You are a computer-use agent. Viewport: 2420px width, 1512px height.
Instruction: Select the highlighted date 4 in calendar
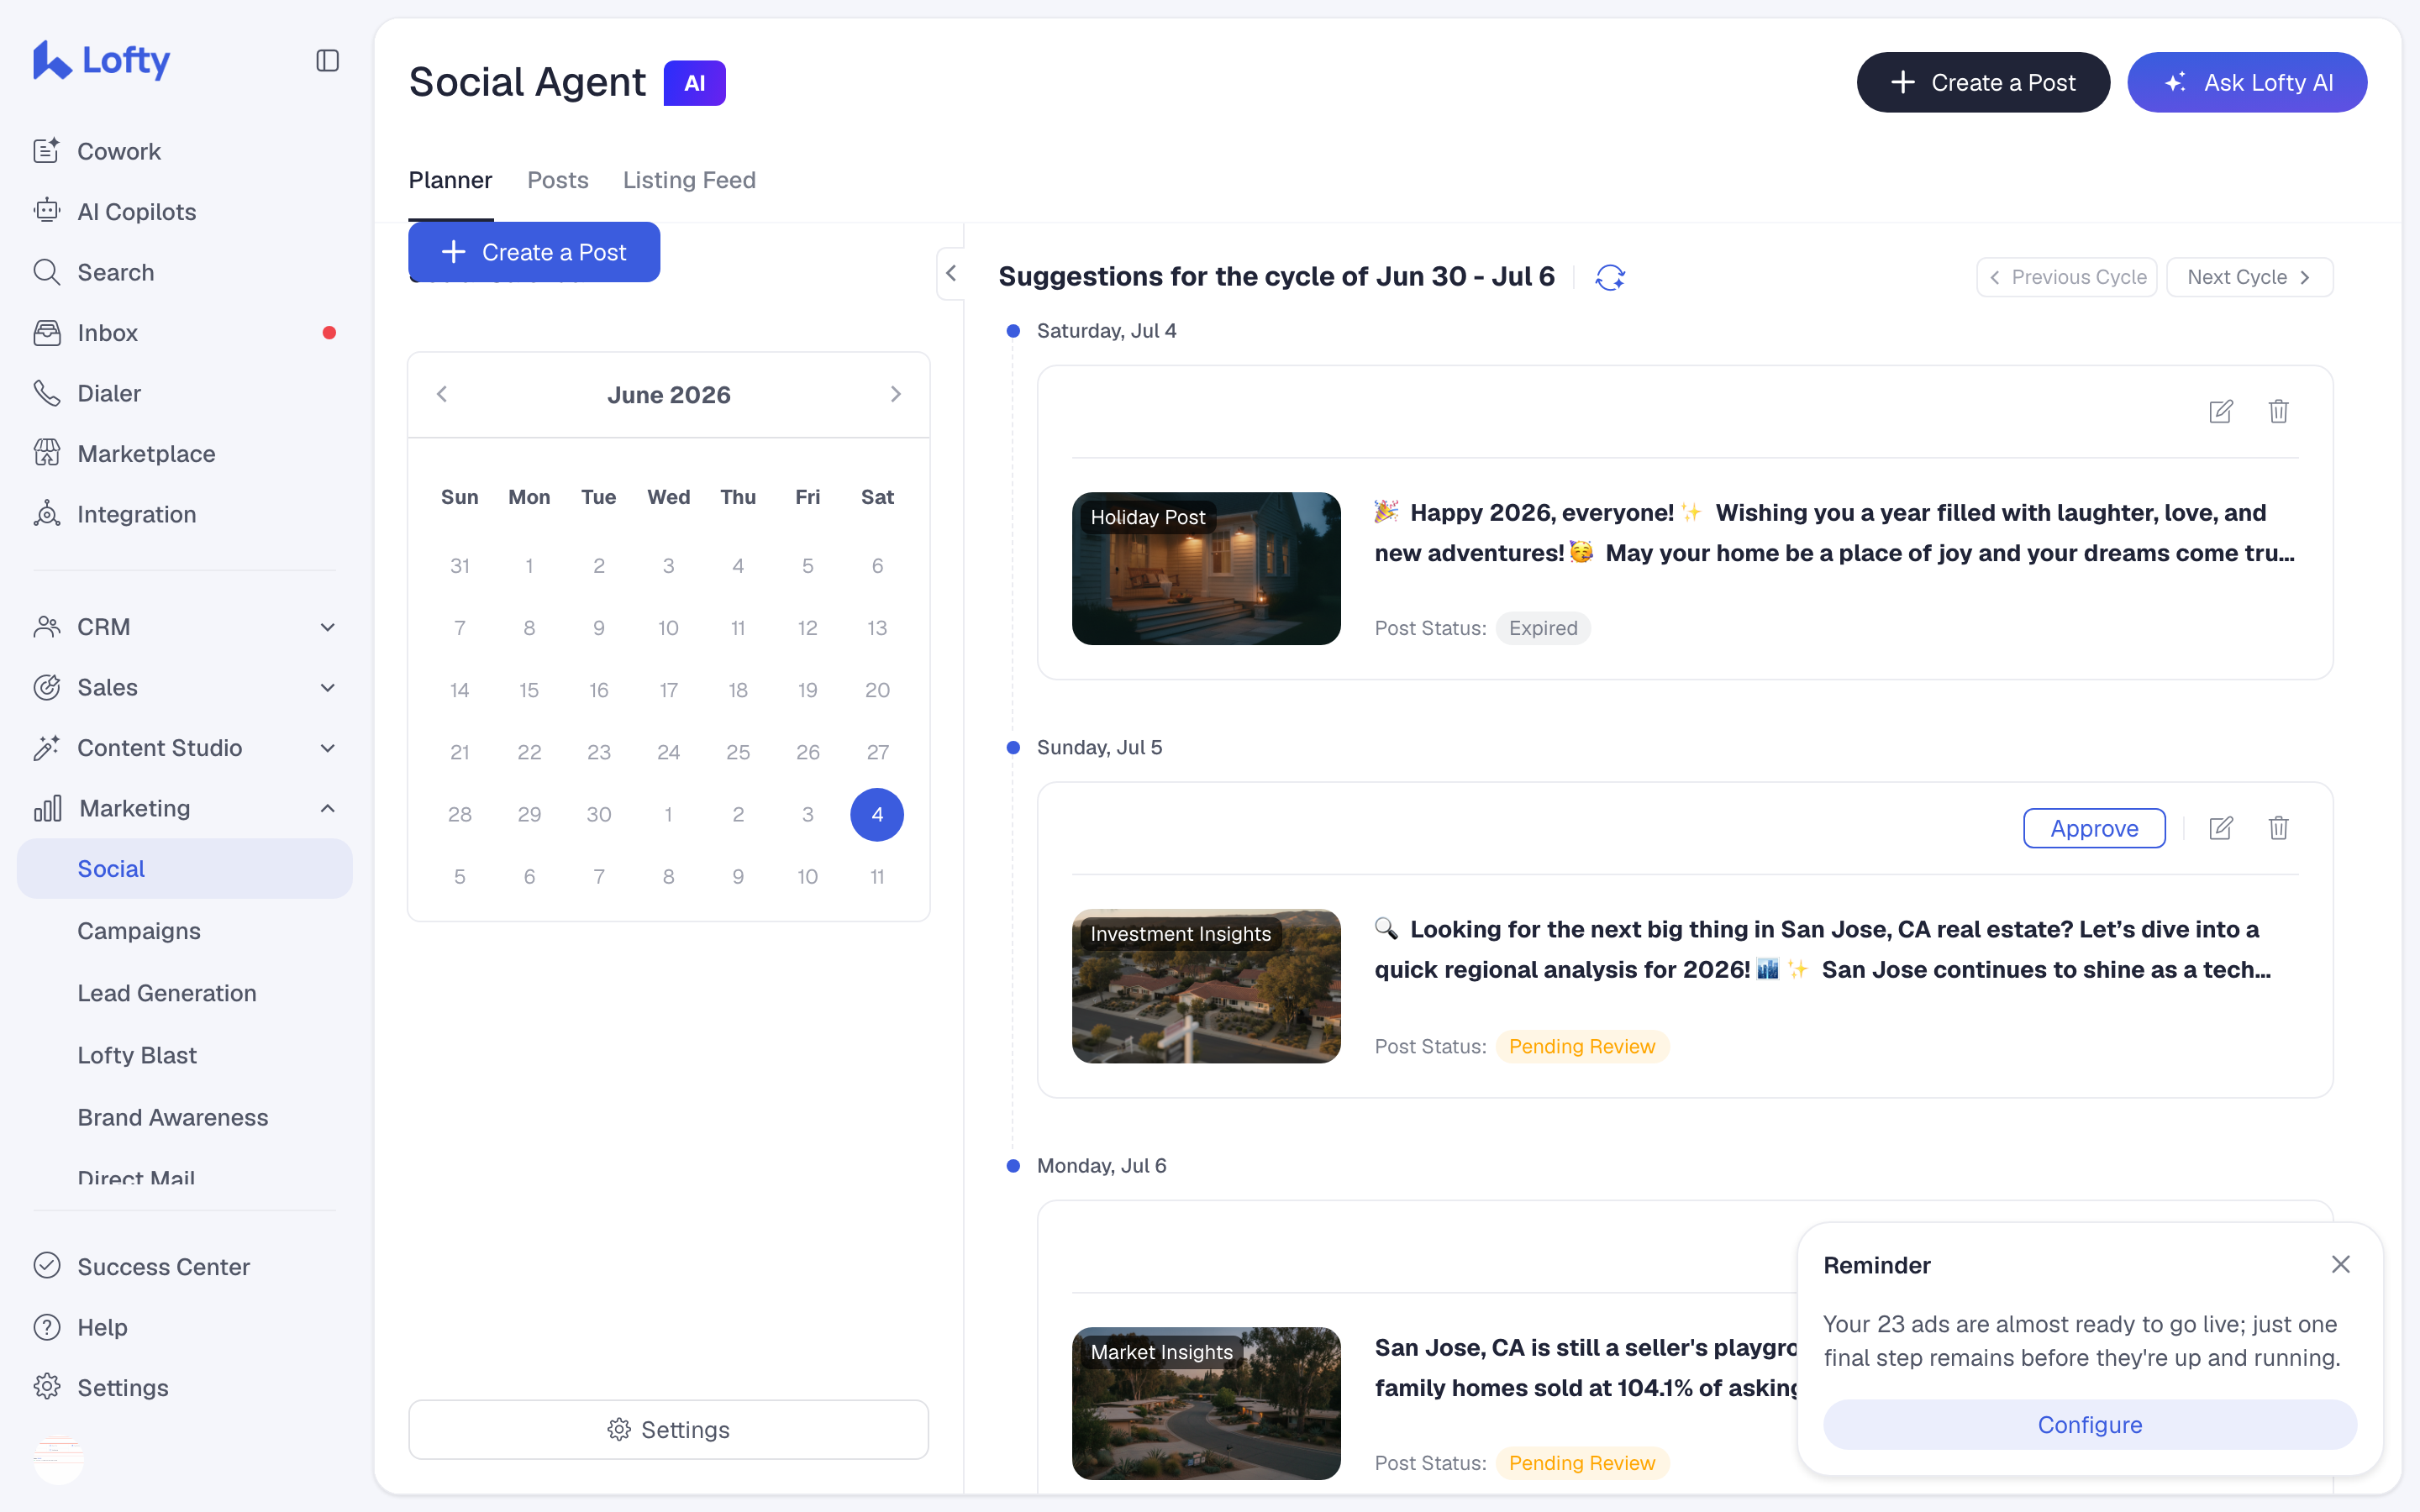877,814
